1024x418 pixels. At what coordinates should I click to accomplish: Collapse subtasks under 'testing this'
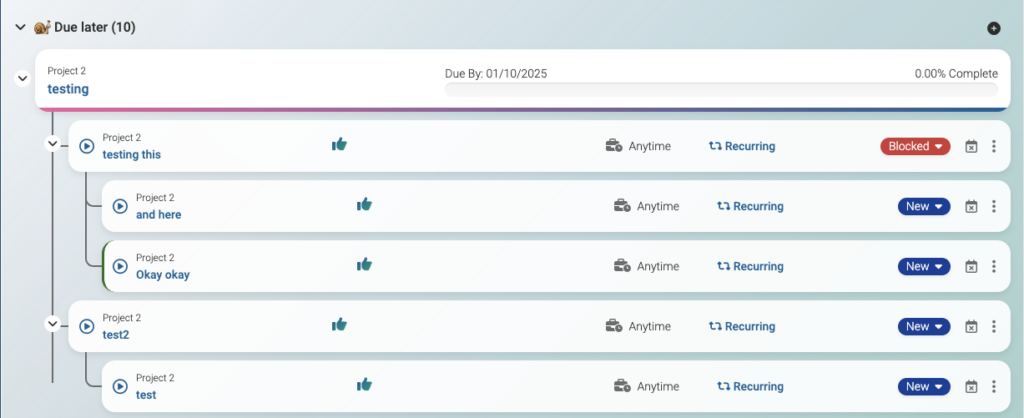pos(53,143)
